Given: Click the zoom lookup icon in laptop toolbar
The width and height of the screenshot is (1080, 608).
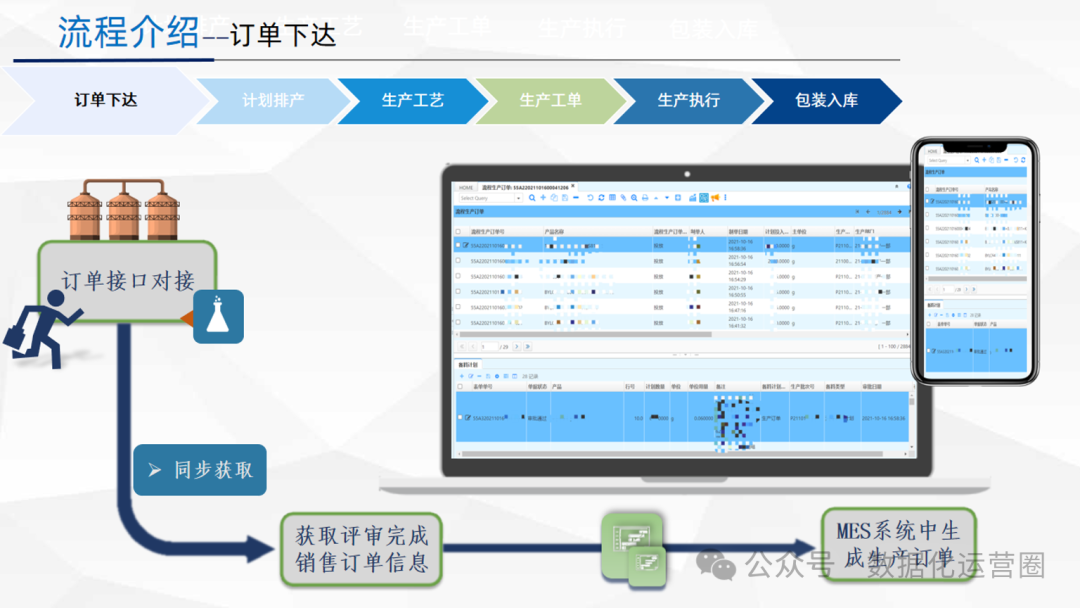Looking at the screenshot, I should coord(634,198).
